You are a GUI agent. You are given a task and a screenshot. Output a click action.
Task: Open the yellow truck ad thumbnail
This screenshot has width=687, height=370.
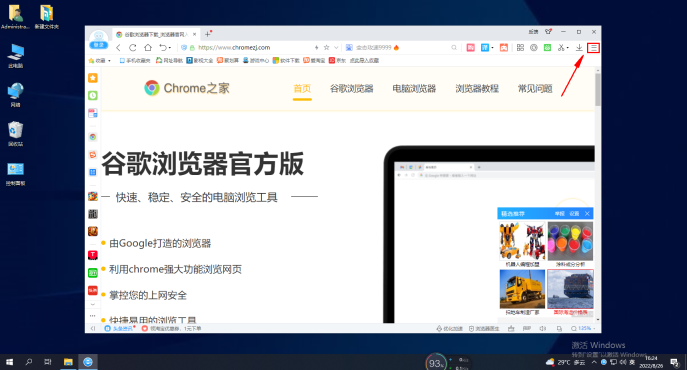[522, 289]
